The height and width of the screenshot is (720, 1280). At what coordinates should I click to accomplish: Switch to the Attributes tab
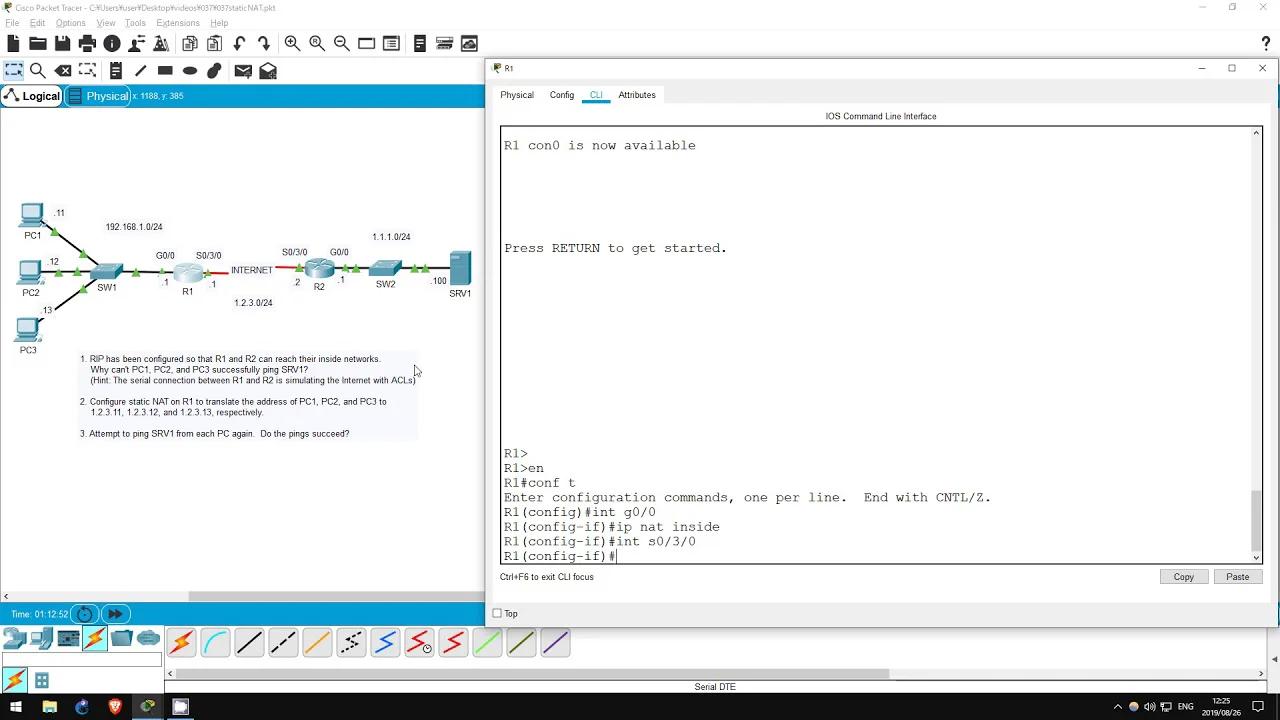click(x=637, y=94)
